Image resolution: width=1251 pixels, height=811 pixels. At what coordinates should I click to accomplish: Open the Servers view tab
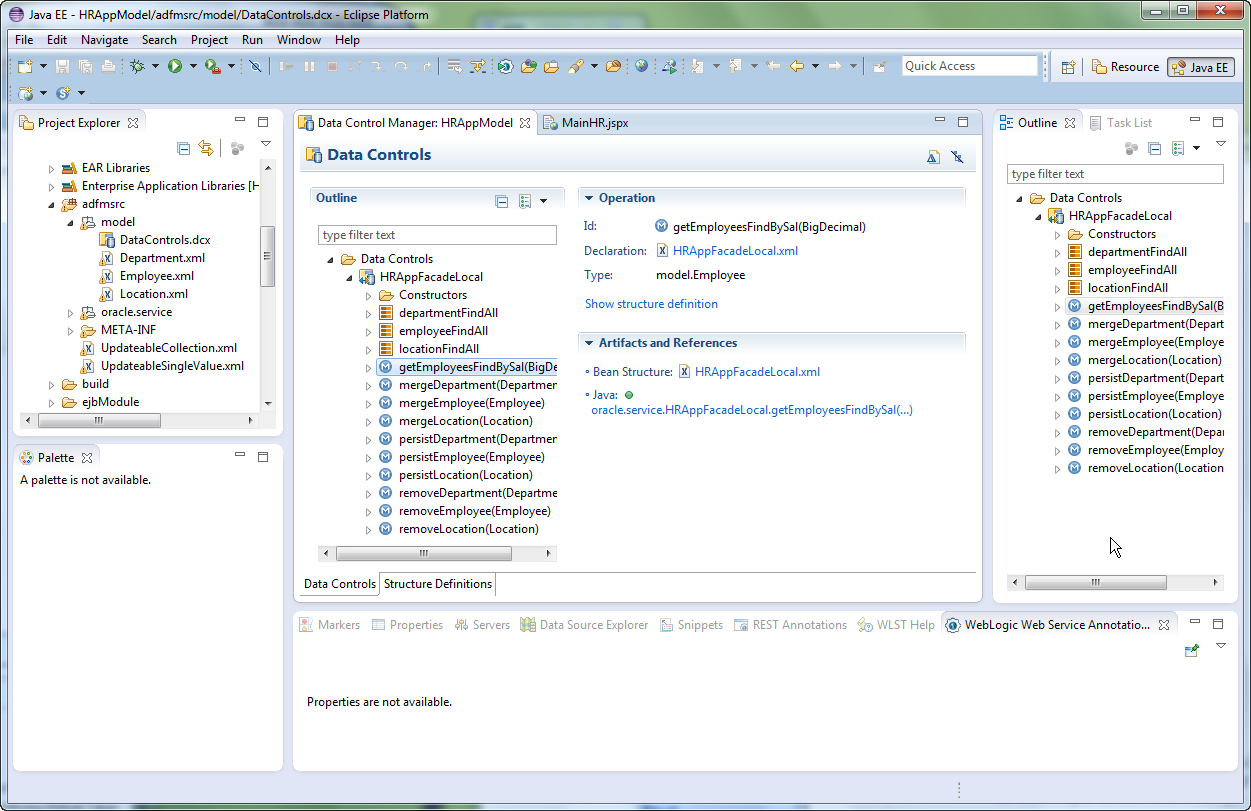tap(481, 625)
